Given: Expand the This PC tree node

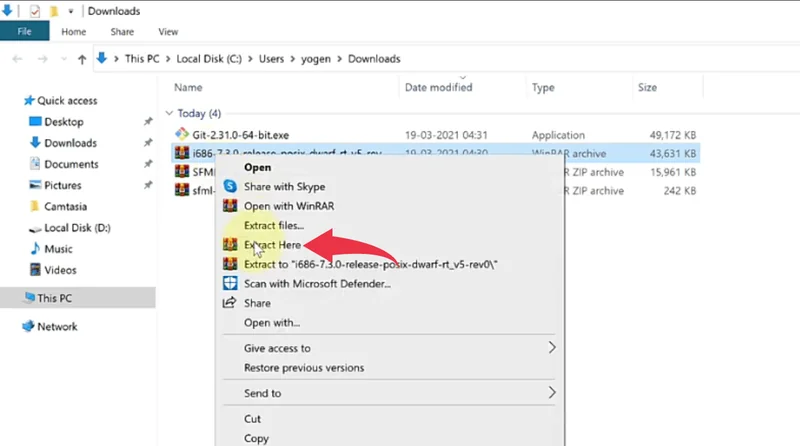Looking at the screenshot, I should tap(12, 298).
